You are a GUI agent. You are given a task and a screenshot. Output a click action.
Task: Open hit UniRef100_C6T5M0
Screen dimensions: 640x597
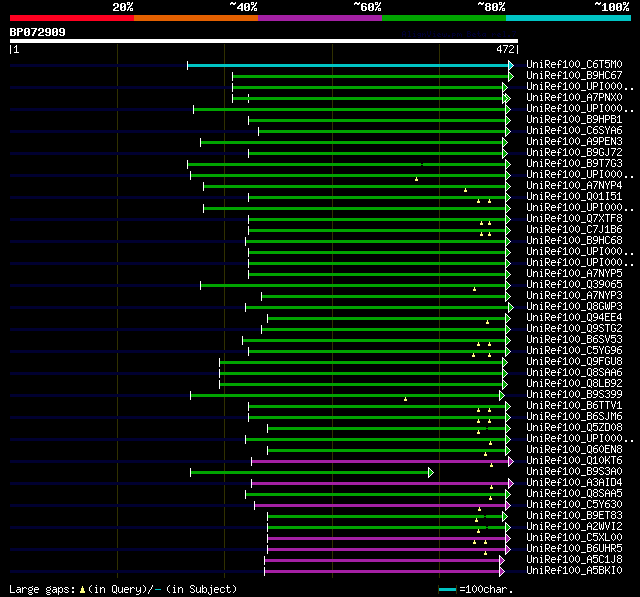(x=574, y=64)
